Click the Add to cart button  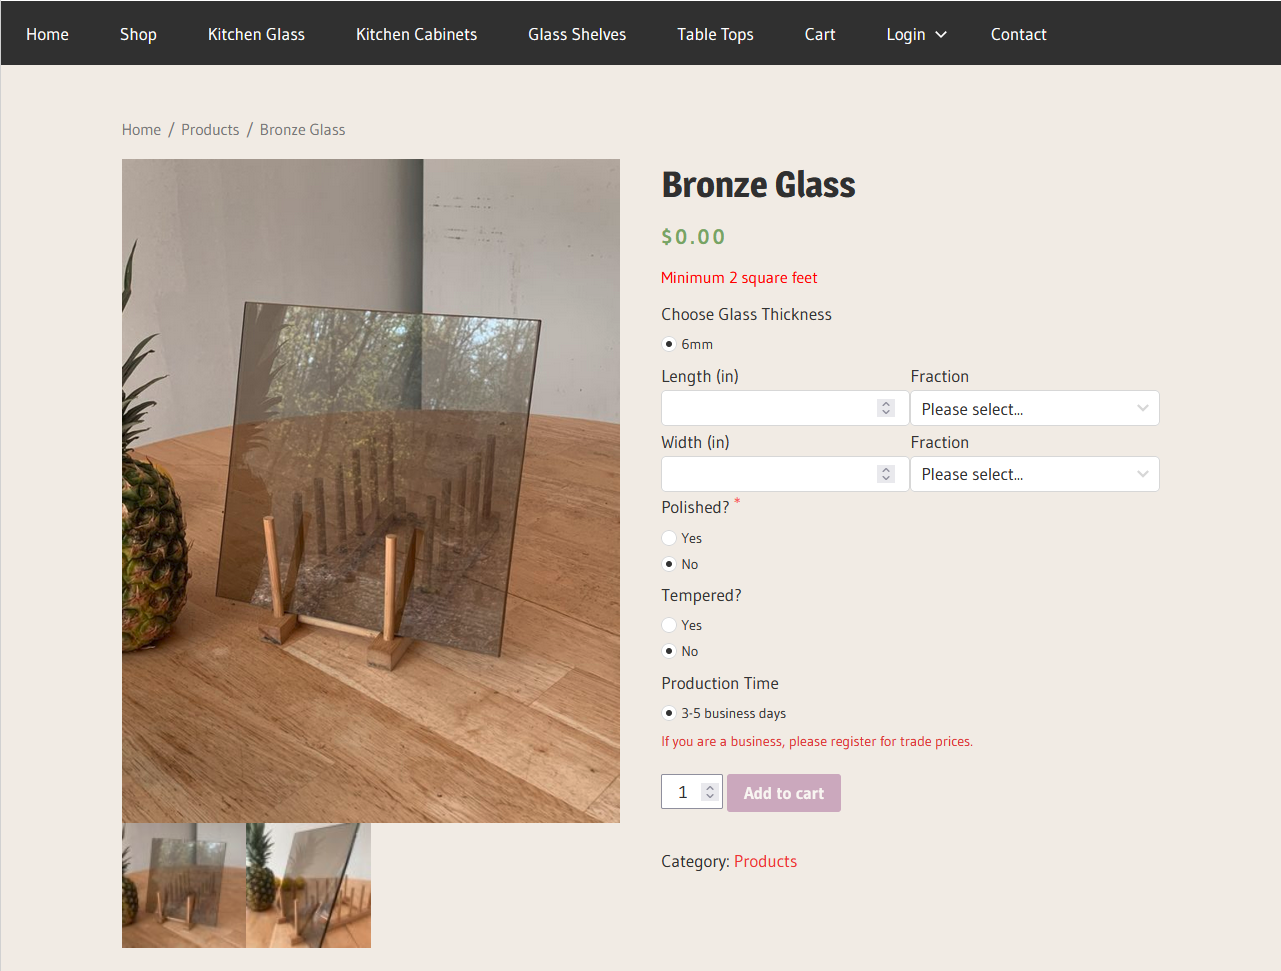[x=784, y=793]
